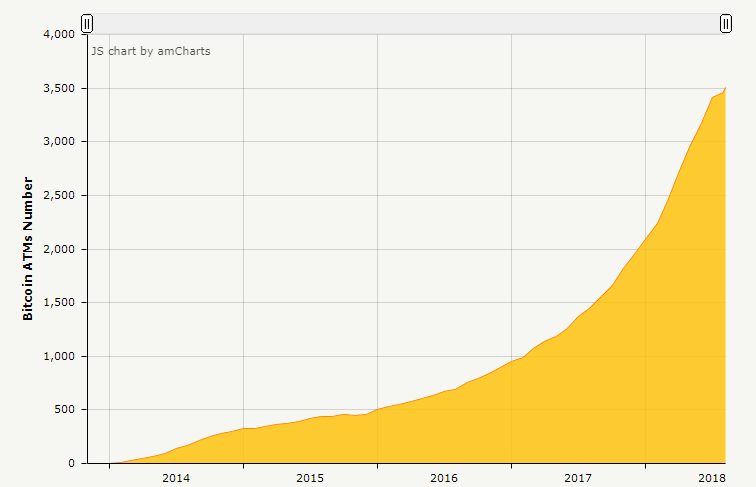The width and height of the screenshot is (756, 487).
Task: Click the chart scrollbar track between the handles
Action: [x=406, y=24]
